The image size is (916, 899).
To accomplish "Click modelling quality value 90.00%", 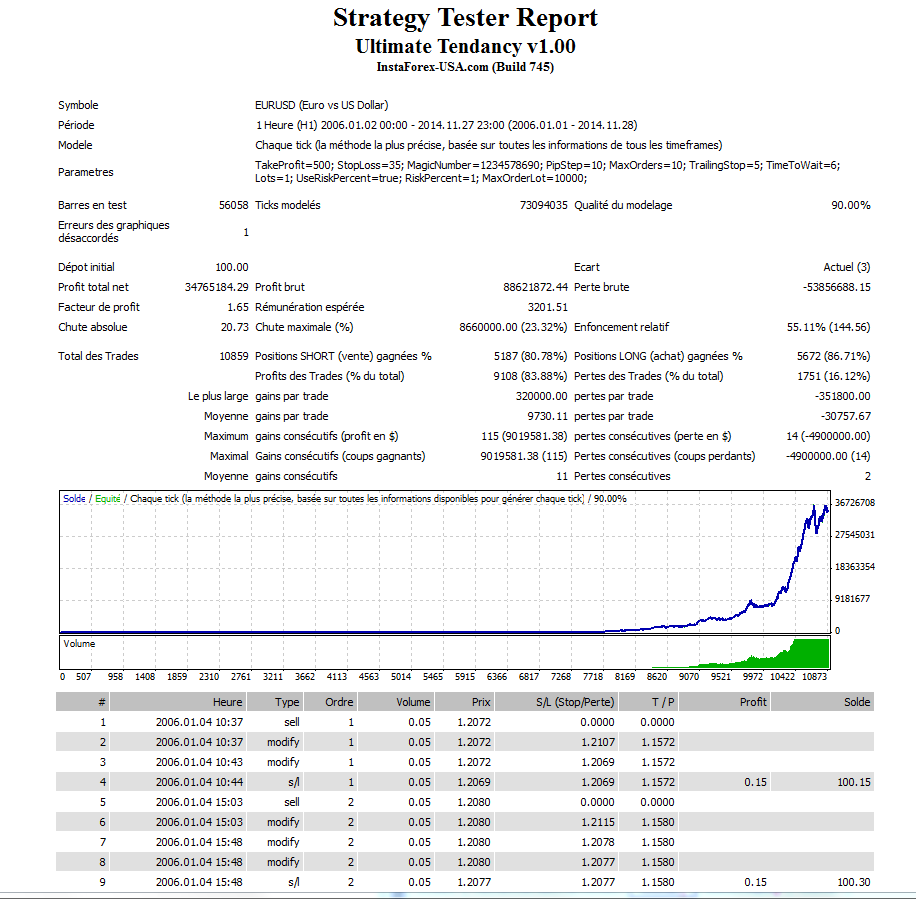I will [851, 205].
